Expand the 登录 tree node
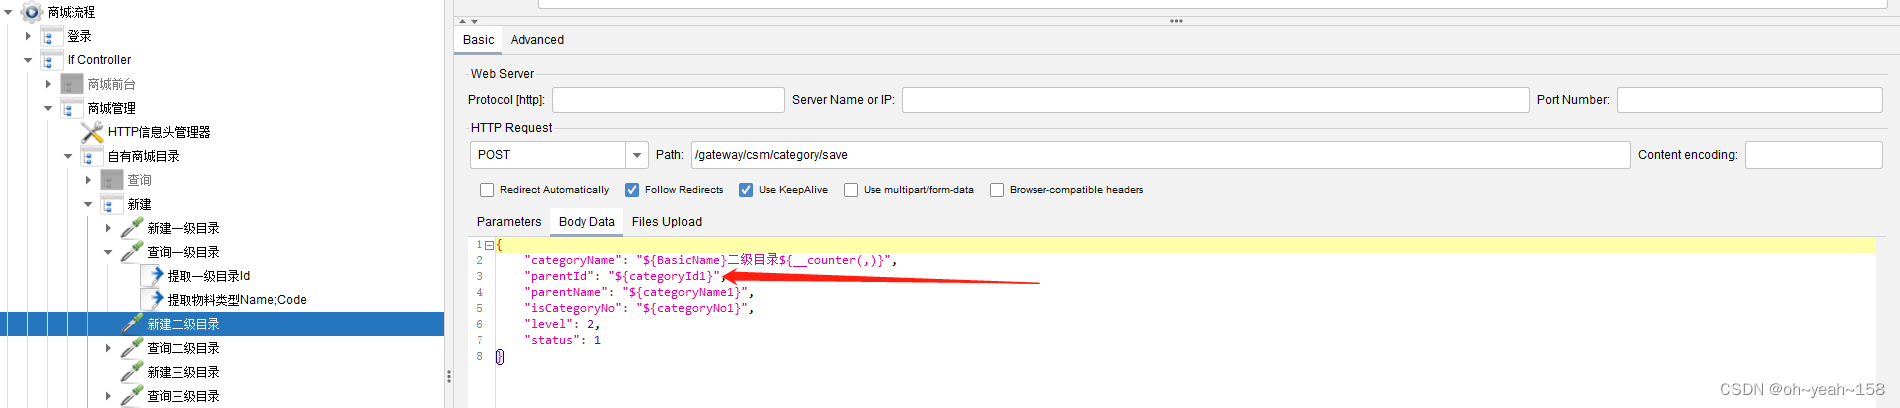 click(x=28, y=36)
